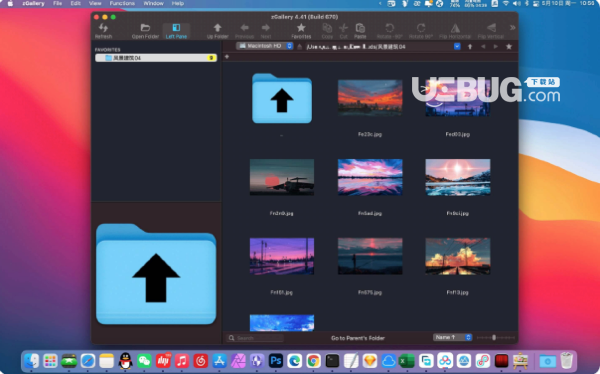The width and height of the screenshot is (600, 374).
Task: Click the plus icon below the path bar
Action: [x=227, y=57]
